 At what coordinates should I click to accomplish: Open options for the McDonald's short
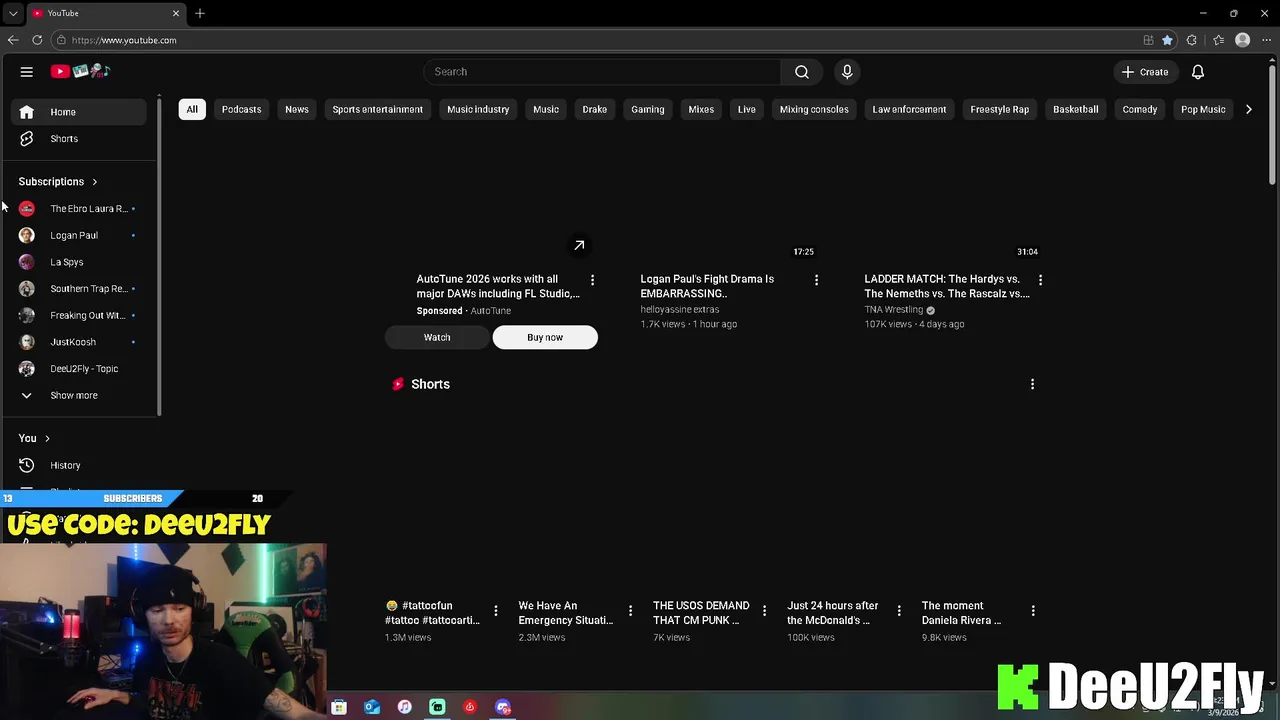[899, 610]
